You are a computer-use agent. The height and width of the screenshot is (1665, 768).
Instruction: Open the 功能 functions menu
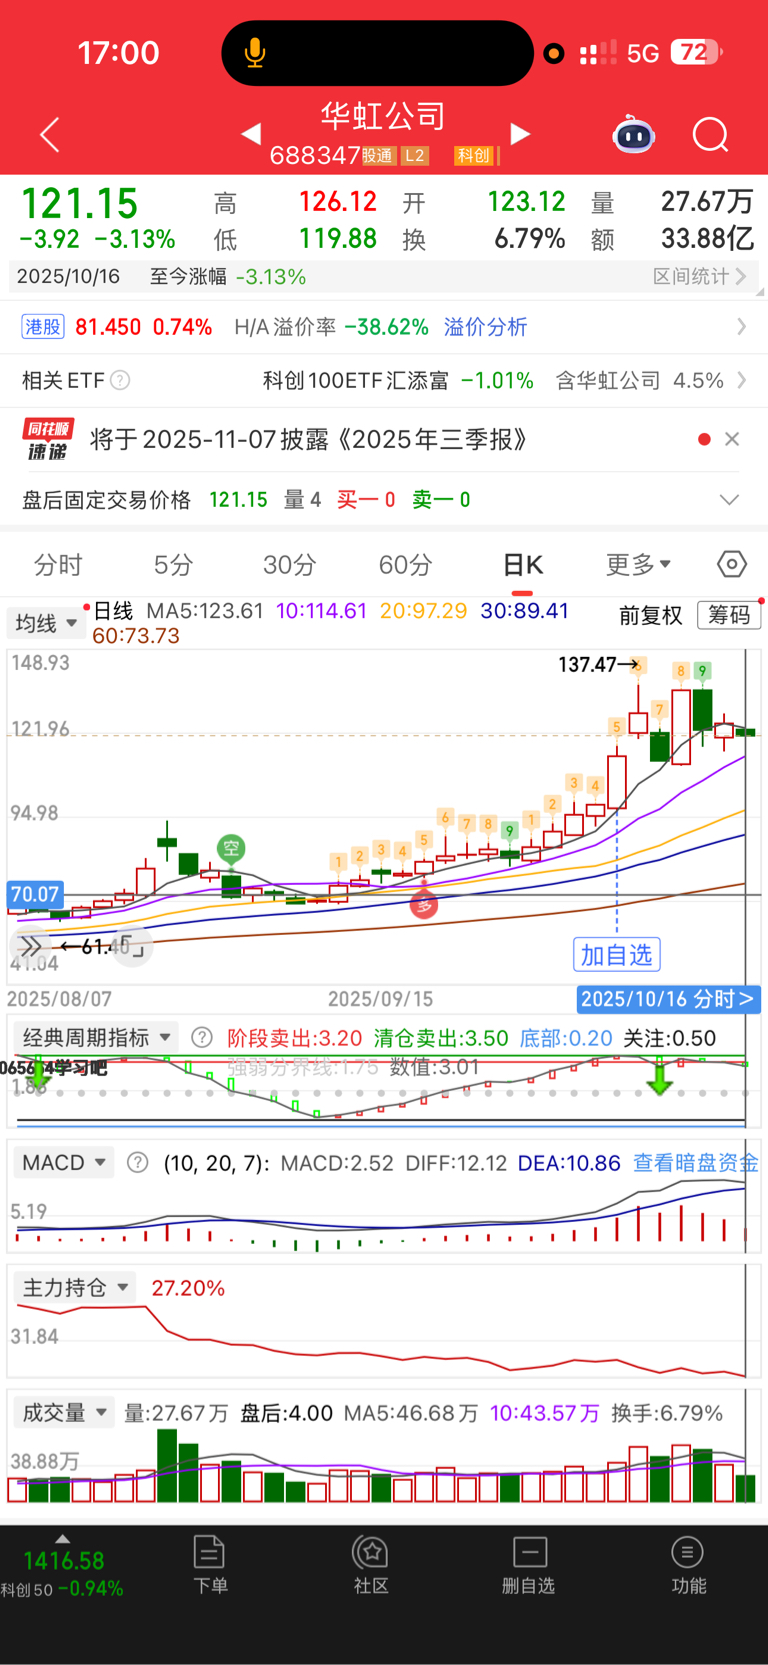(688, 1565)
